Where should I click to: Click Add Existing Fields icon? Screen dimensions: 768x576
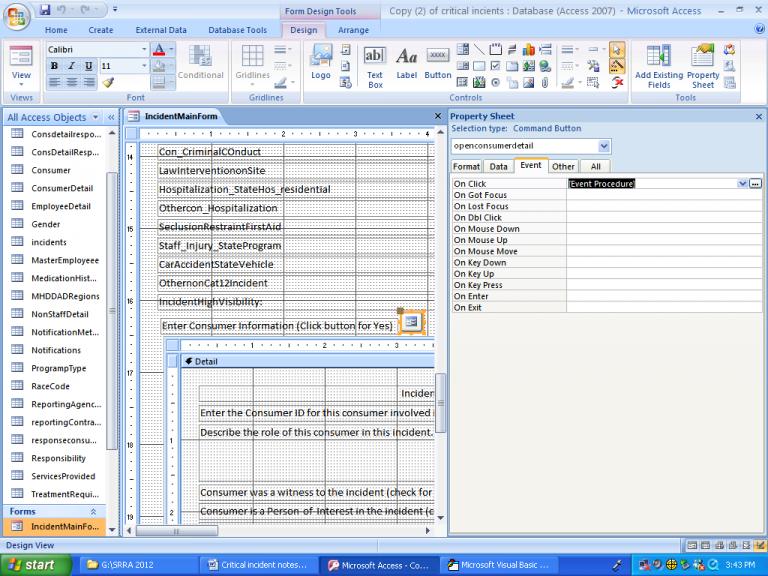click(x=659, y=64)
